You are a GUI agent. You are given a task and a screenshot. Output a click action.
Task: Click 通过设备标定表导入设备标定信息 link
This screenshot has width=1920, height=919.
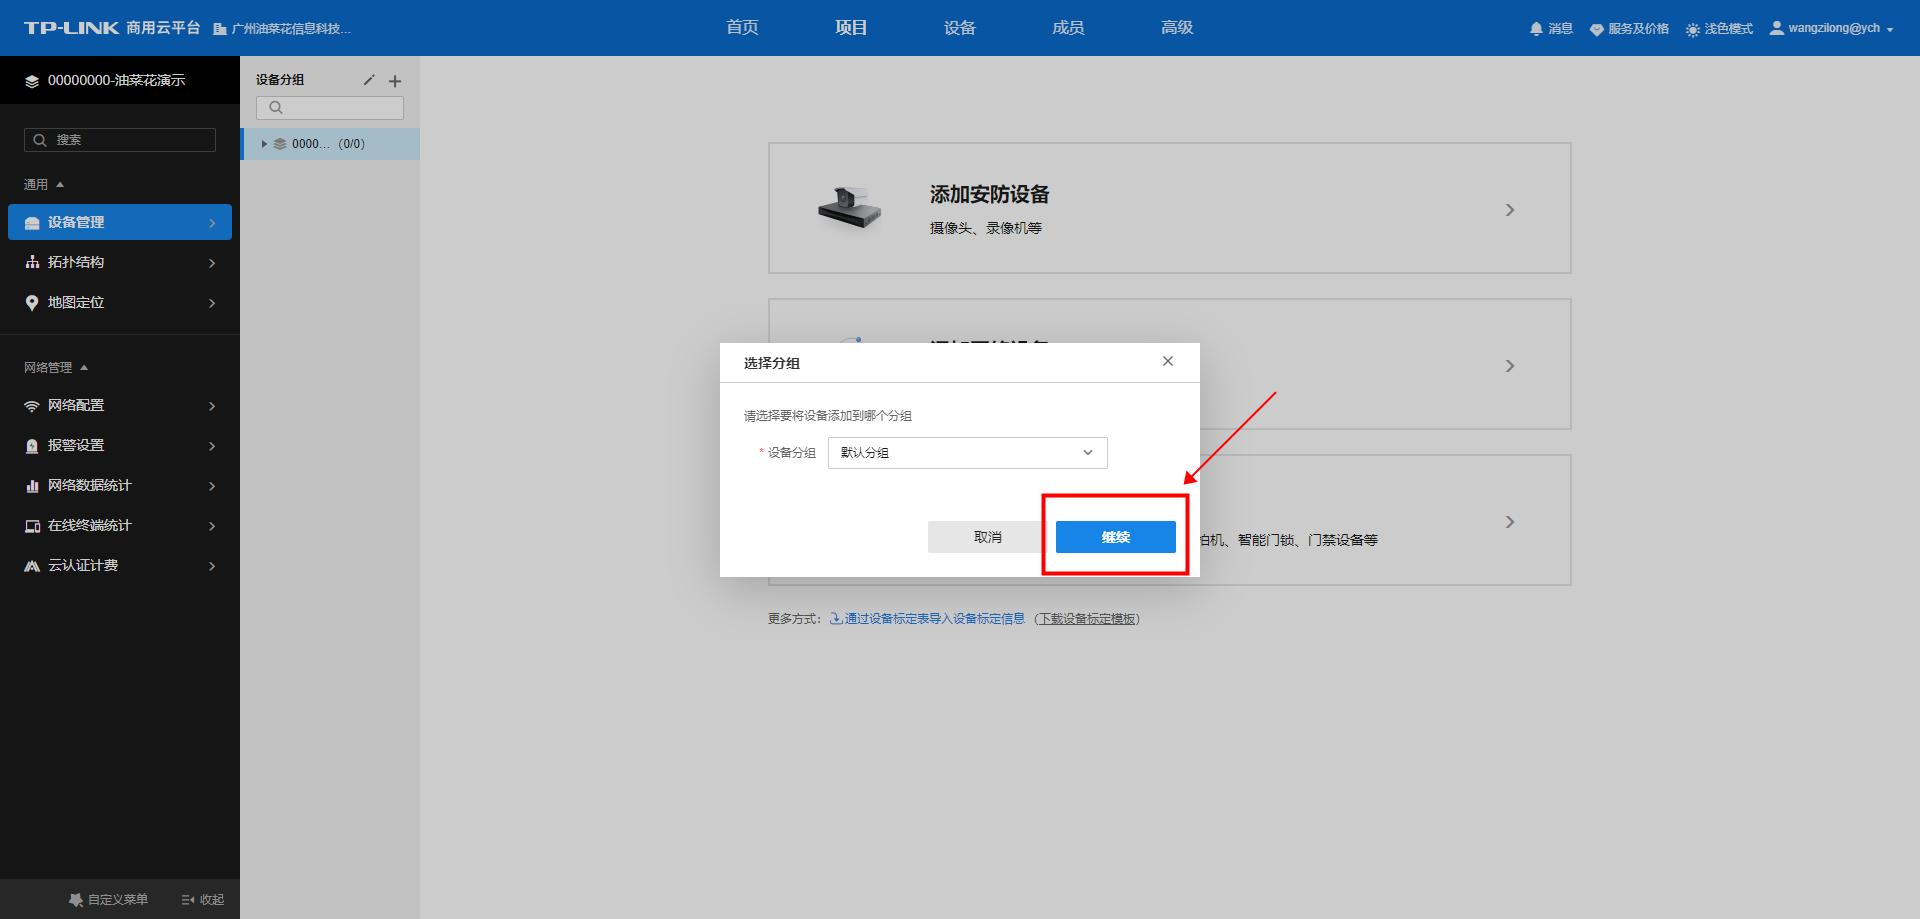pyautogui.click(x=928, y=619)
